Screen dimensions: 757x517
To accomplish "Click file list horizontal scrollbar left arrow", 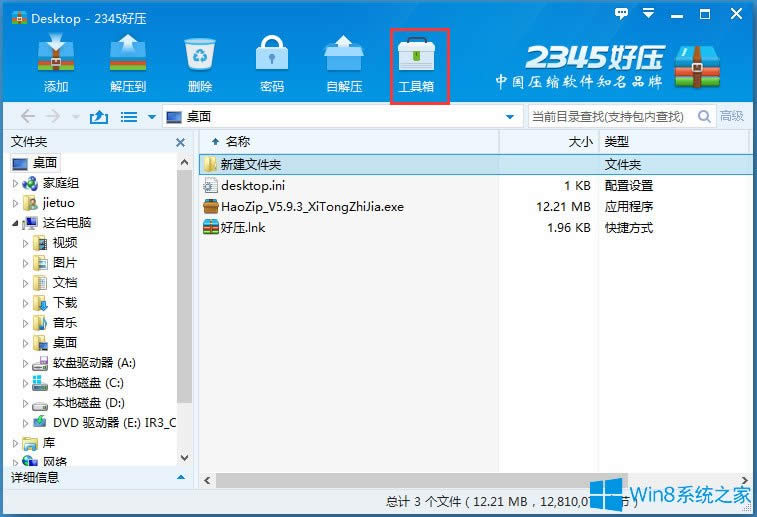I will click(207, 480).
